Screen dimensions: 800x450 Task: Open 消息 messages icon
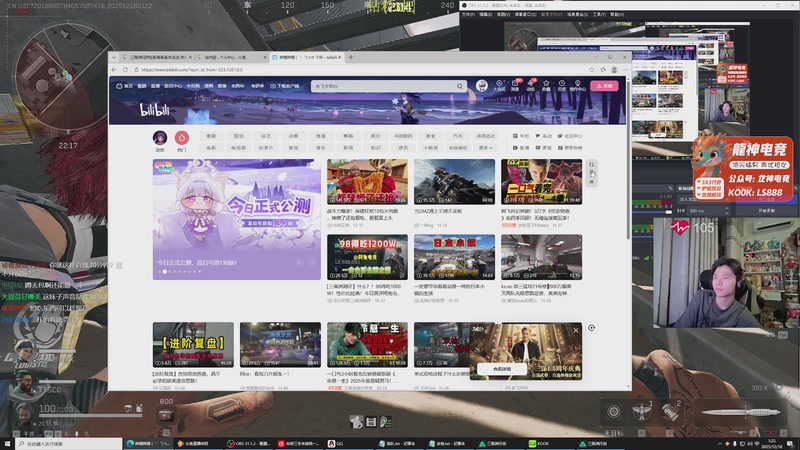pyautogui.click(x=515, y=85)
